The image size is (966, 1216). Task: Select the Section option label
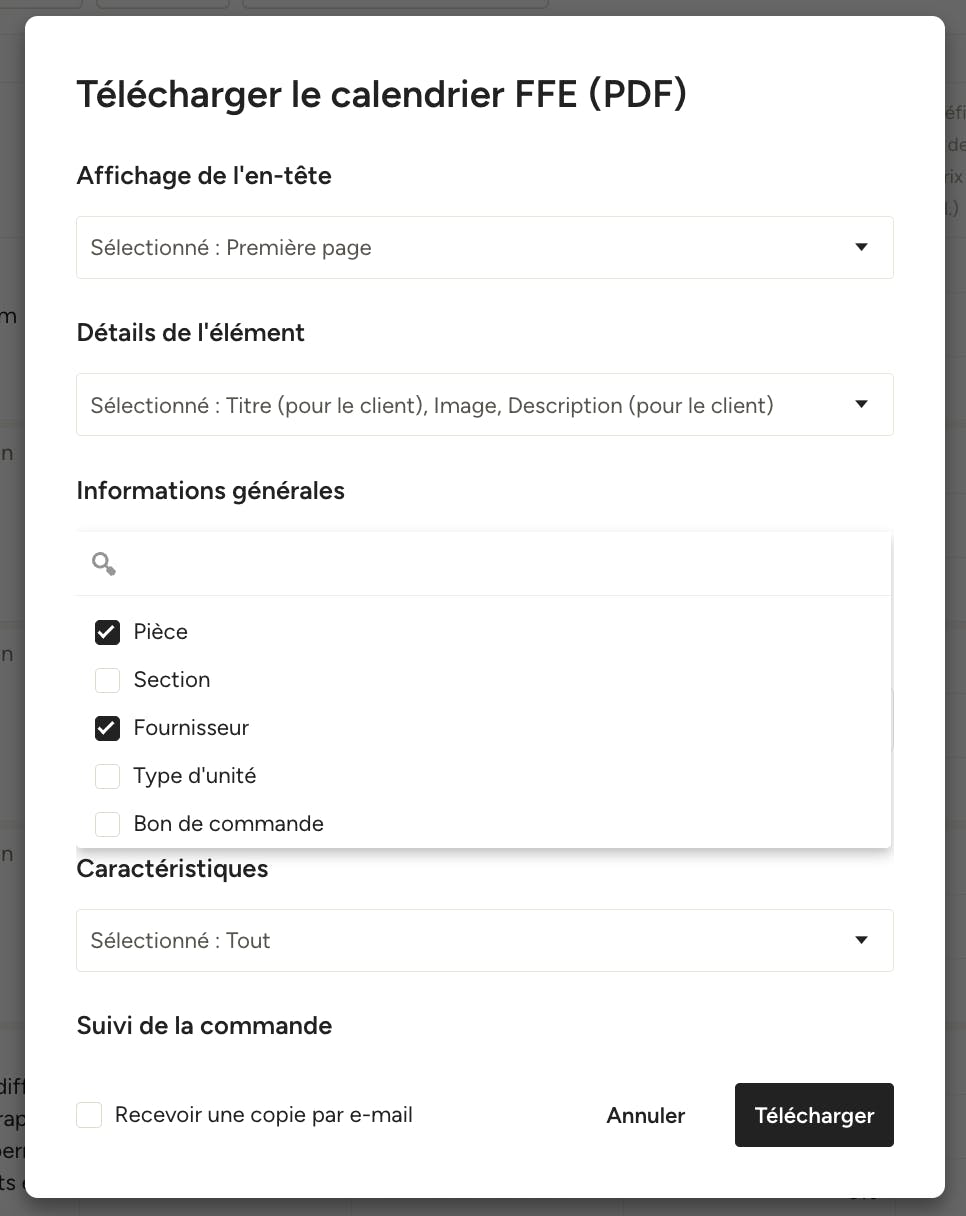point(172,680)
